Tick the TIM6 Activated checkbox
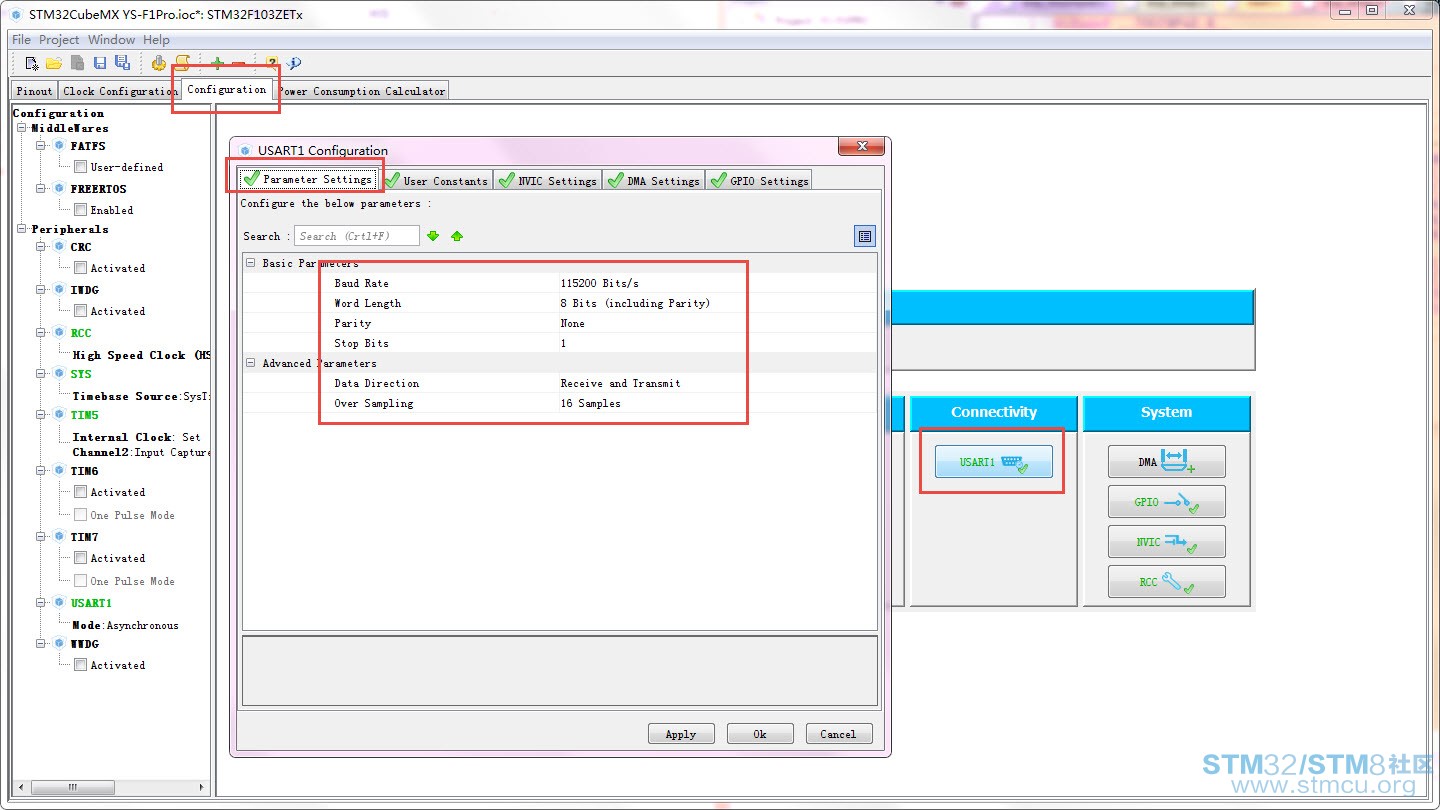 (80, 492)
